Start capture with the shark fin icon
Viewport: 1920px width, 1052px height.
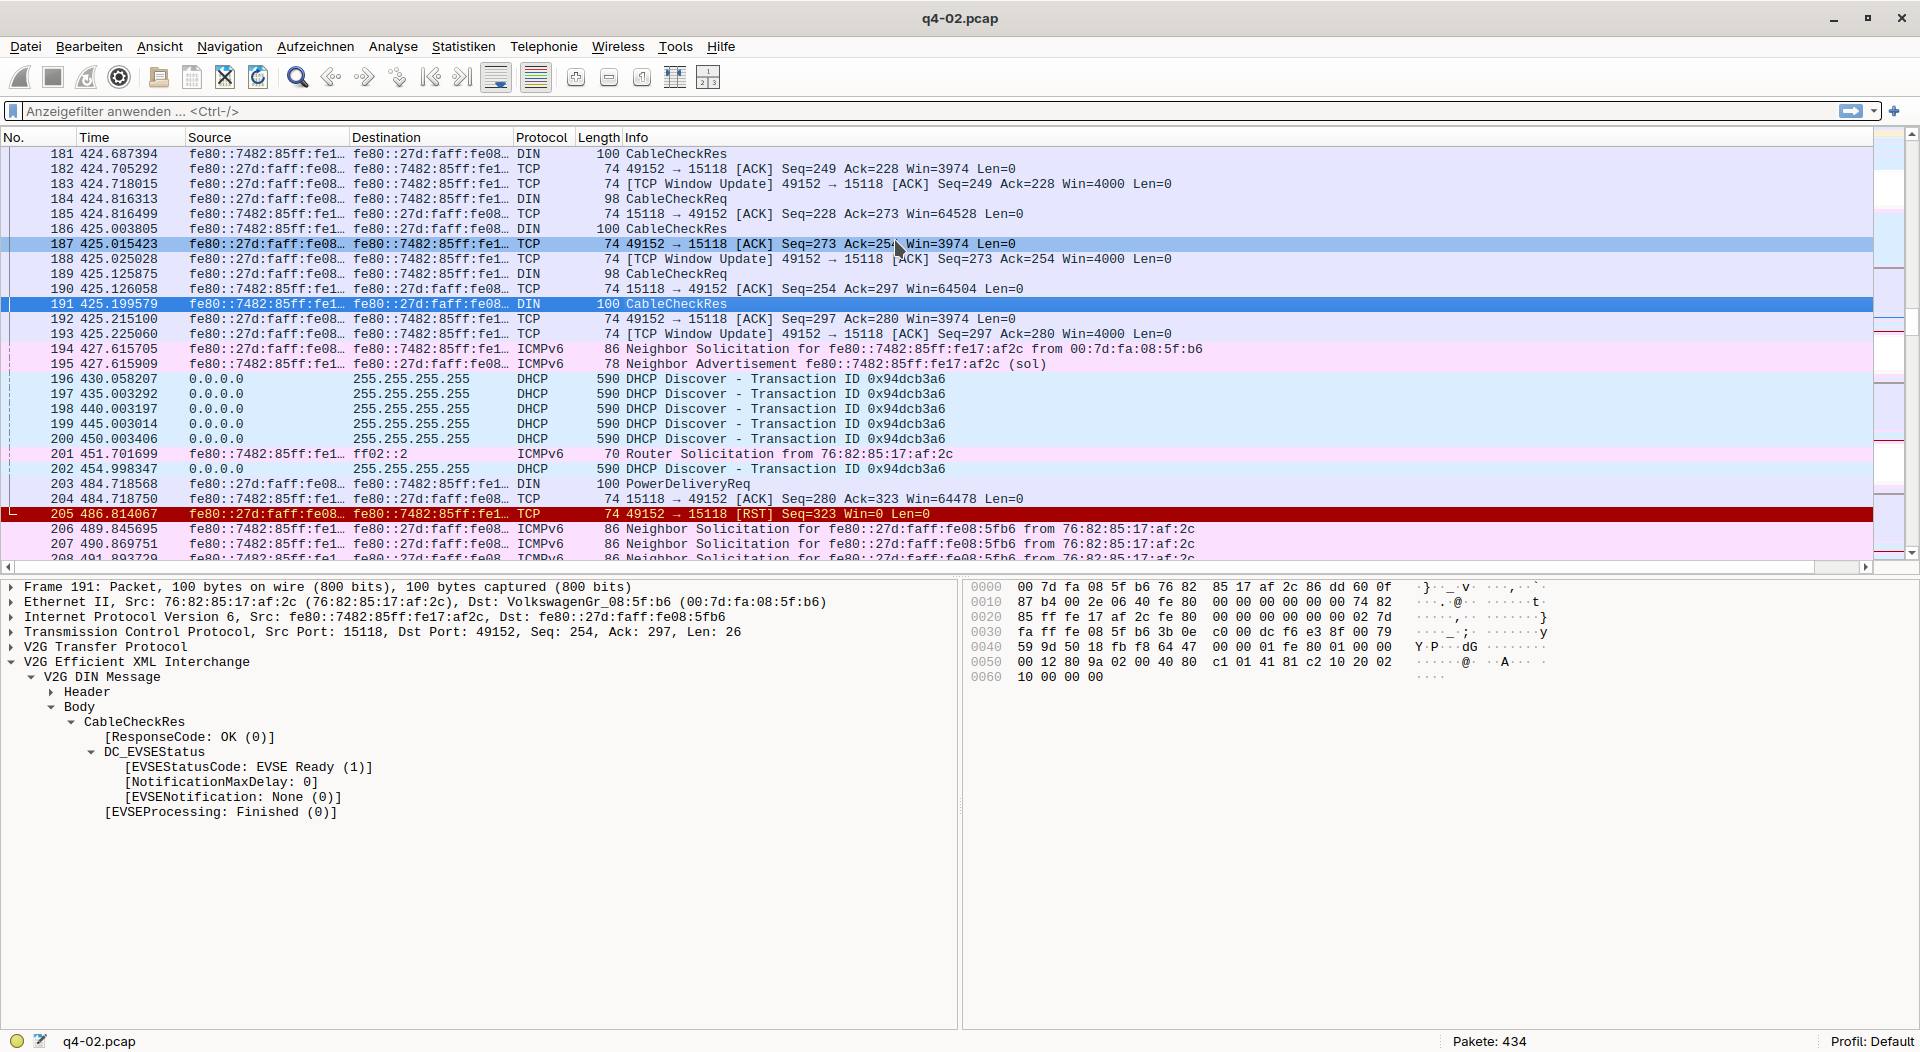pyautogui.click(x=20, y=77)
